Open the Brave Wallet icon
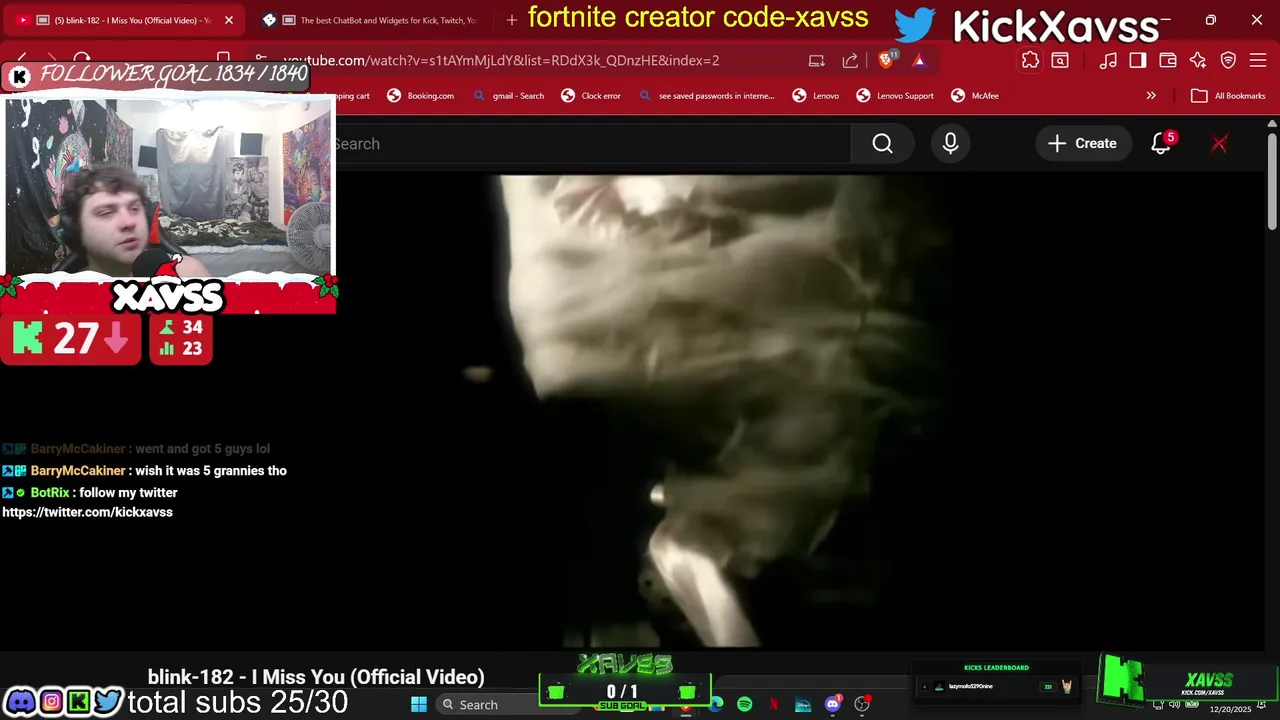1280x720 pixels. [1168, 60]
